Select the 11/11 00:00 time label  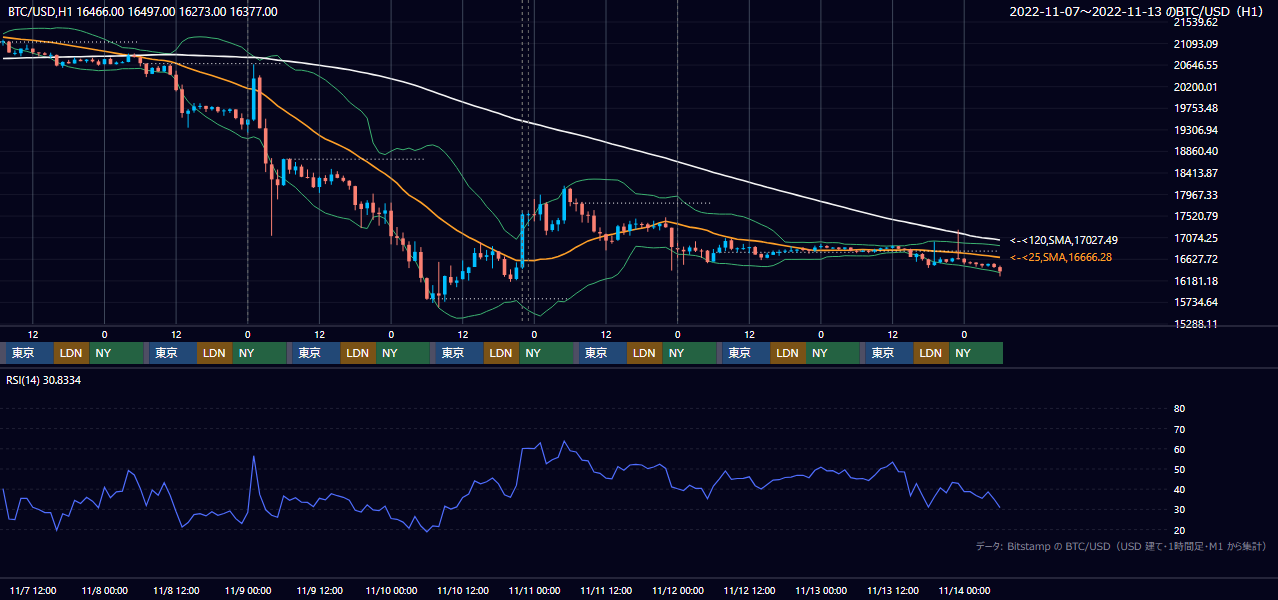pyautogui.click(x=533, y=590)
